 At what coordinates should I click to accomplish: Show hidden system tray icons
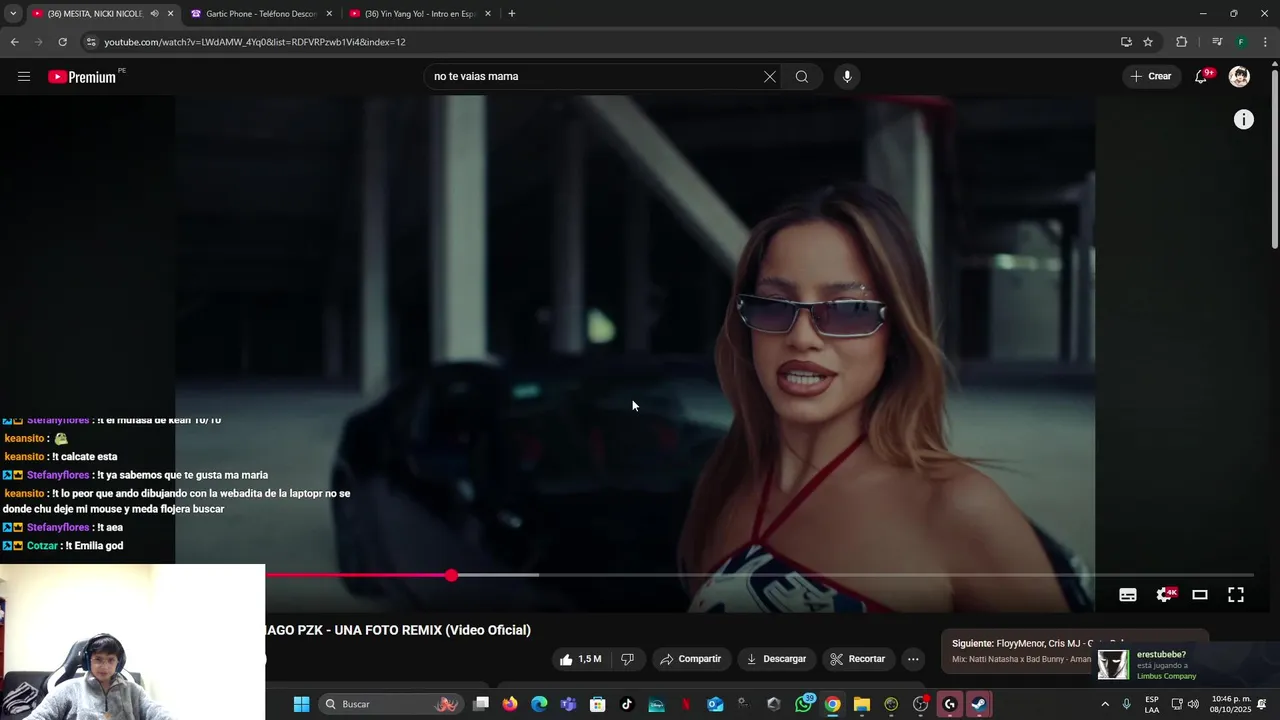[1105, 704]
